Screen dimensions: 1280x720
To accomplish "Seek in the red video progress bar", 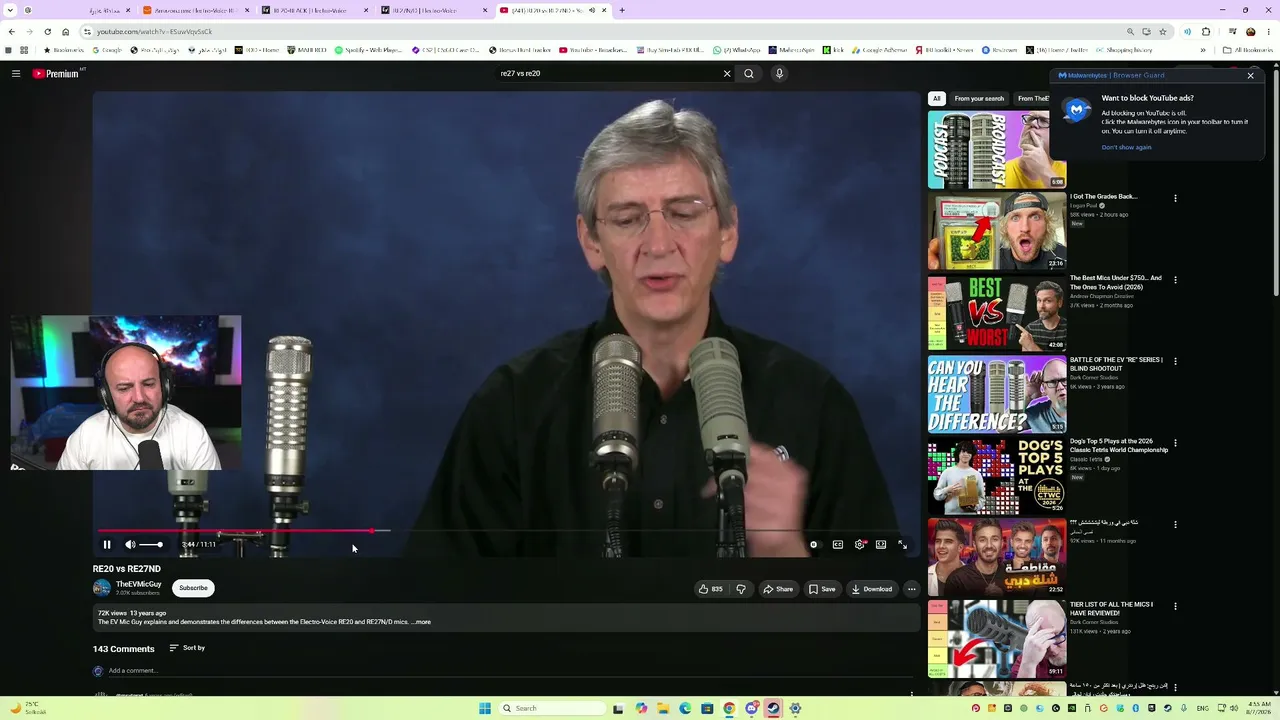I will [235, 531].
